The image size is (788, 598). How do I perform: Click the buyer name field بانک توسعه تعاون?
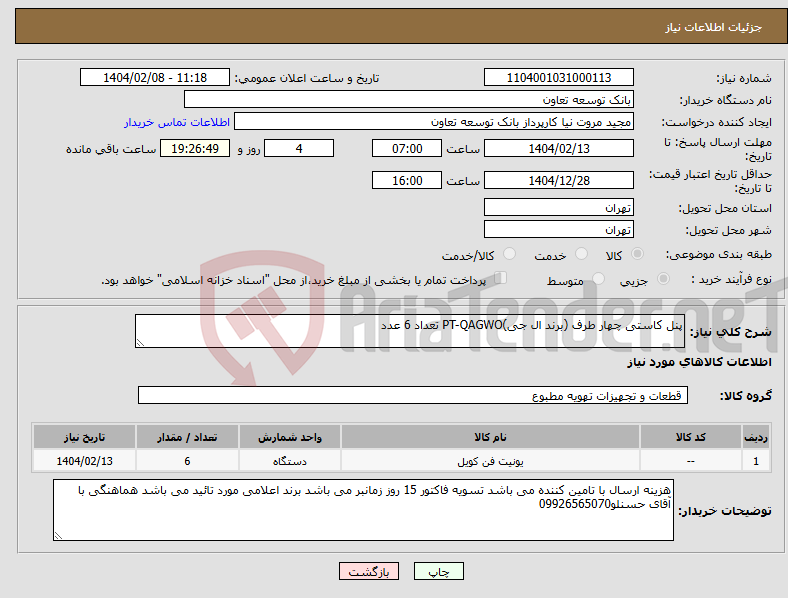[409, 99]
